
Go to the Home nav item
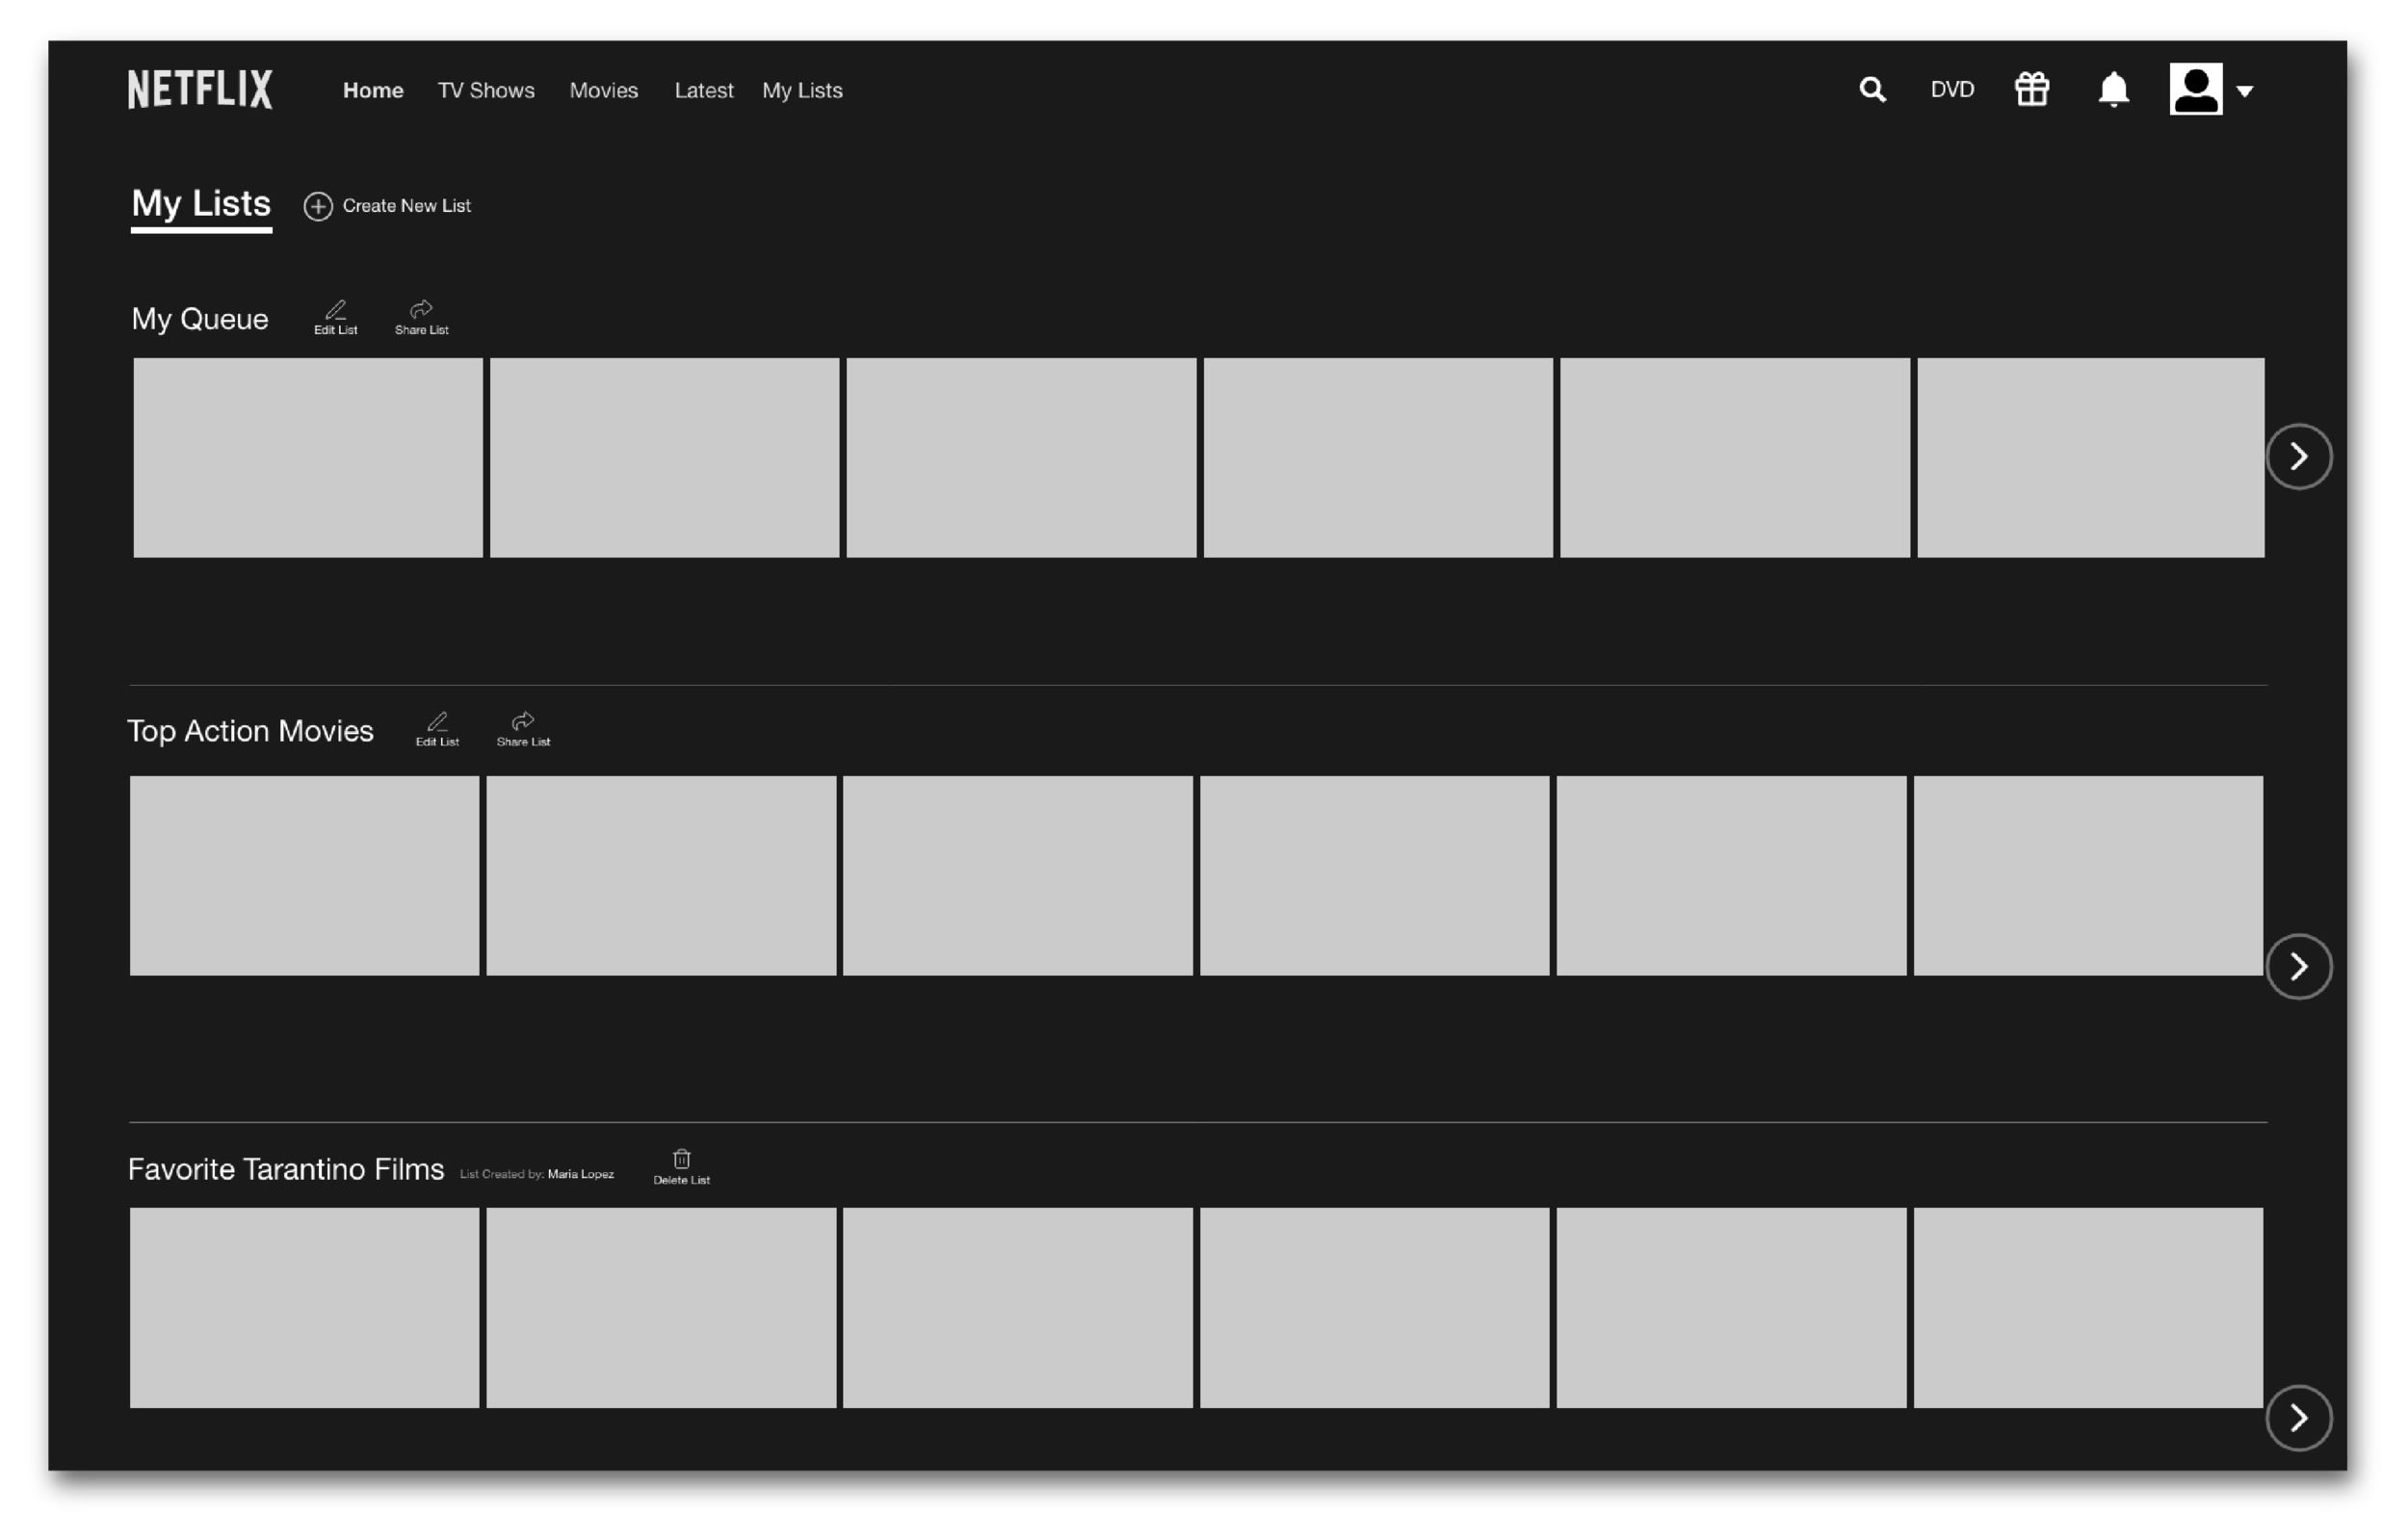coord(373,90)
